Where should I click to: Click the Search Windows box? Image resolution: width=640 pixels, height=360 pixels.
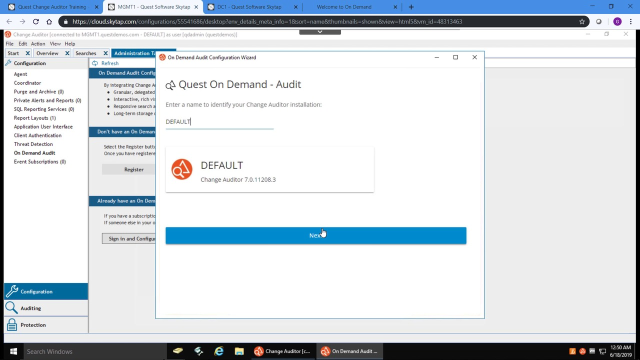[95, 351]
